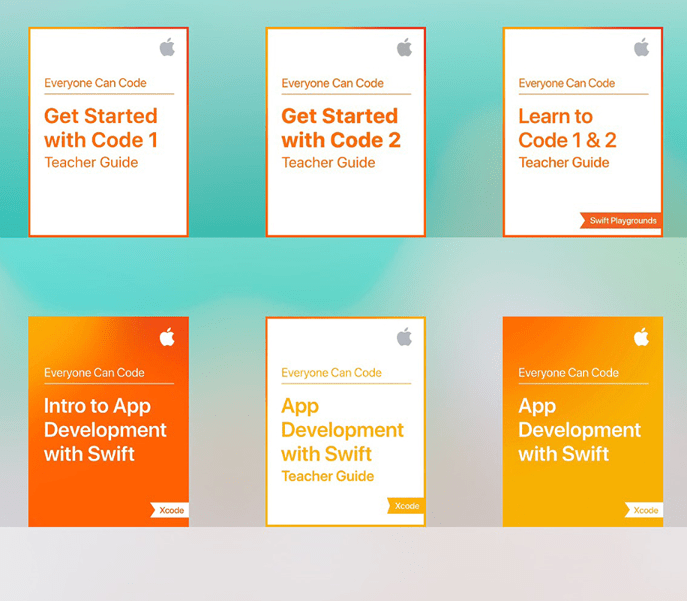Click 'Everyone Can Code' on Learn to Code cover
Screen dimensions: 687x601
567,83
